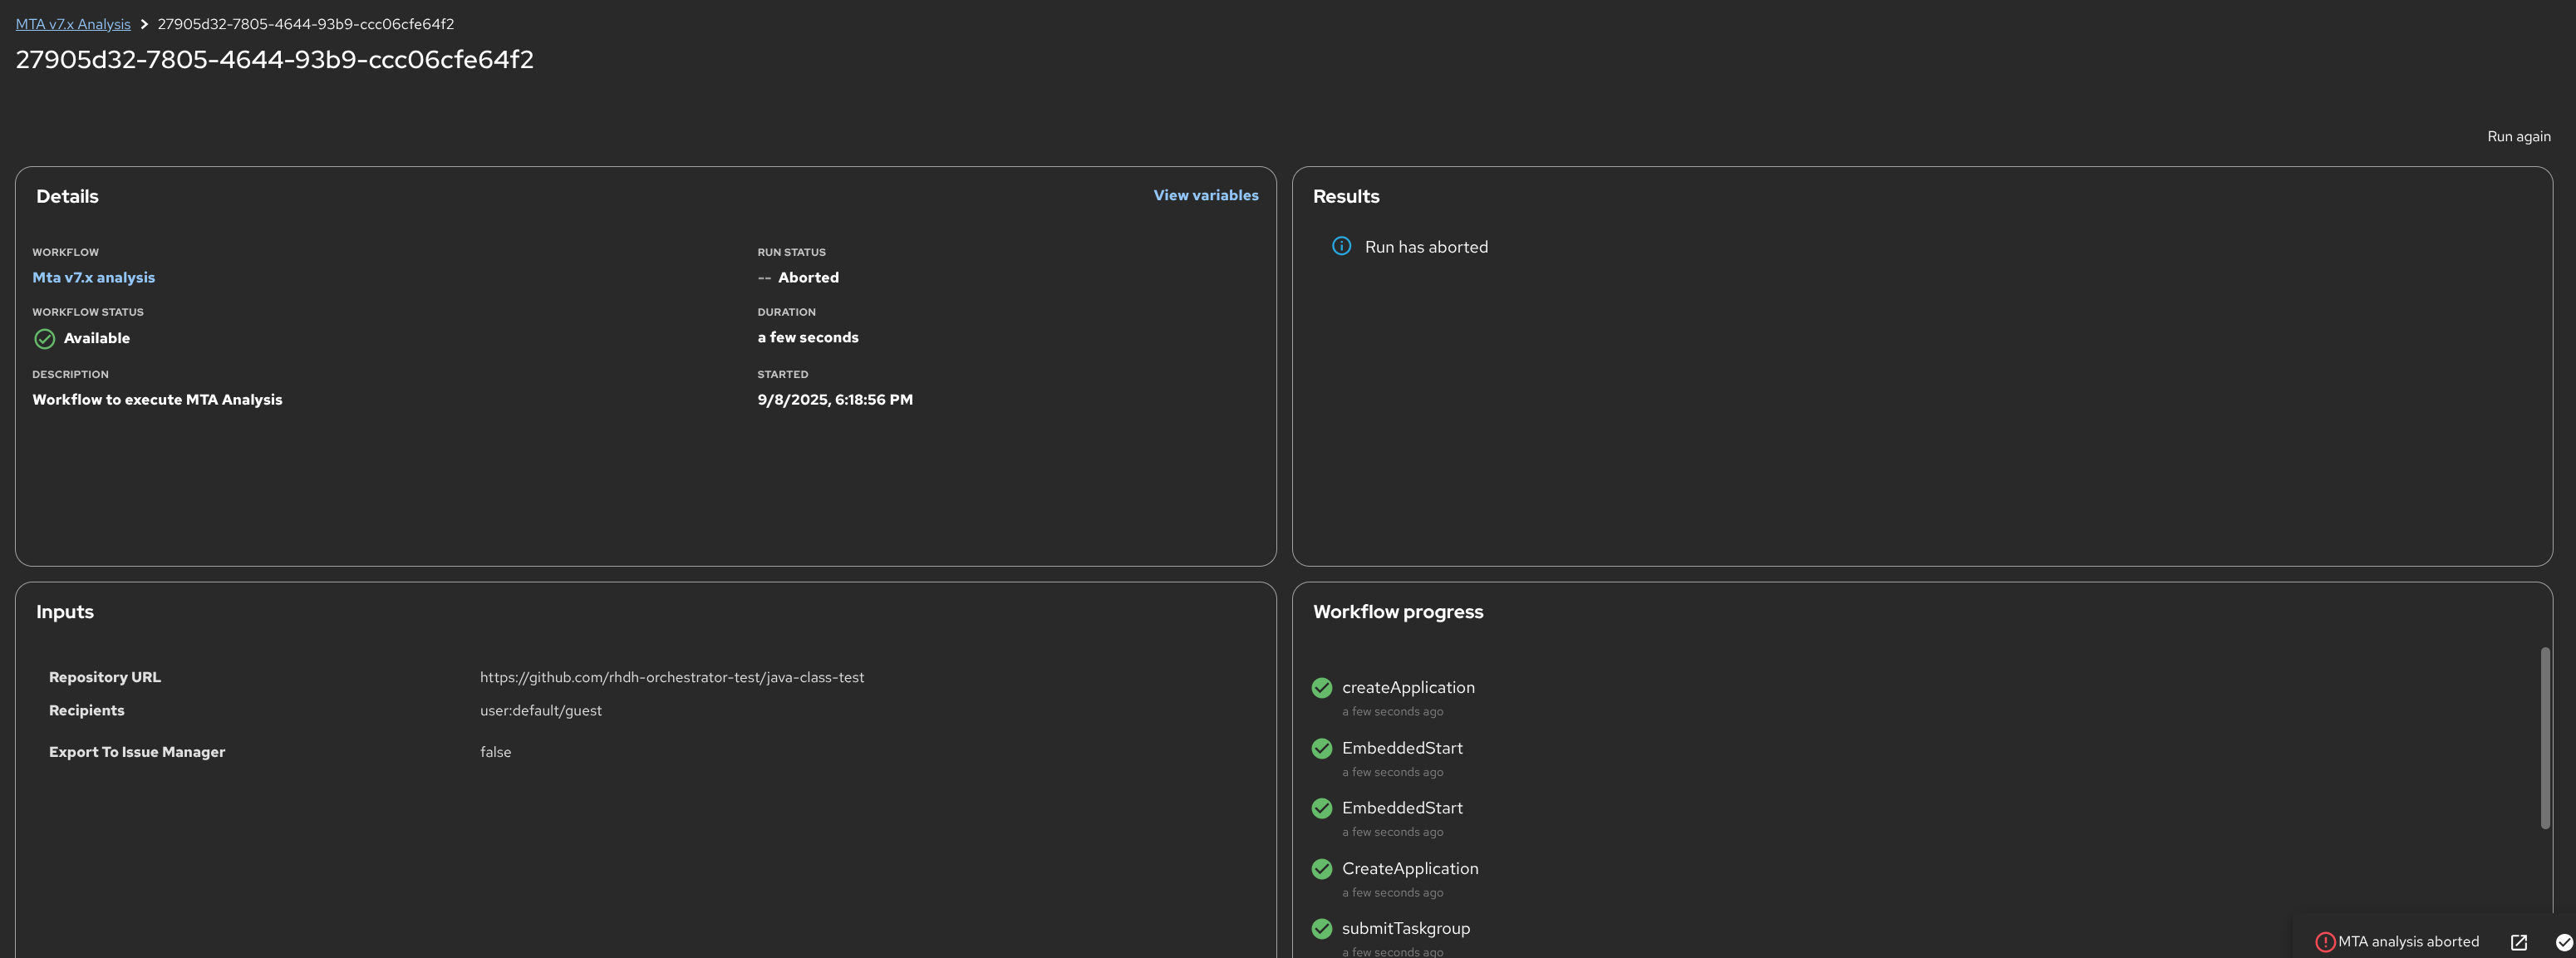This screenshot has height=958, width=2576.
Task: Click the checkmark icon to mark notification read
Action: (2563, 942)
